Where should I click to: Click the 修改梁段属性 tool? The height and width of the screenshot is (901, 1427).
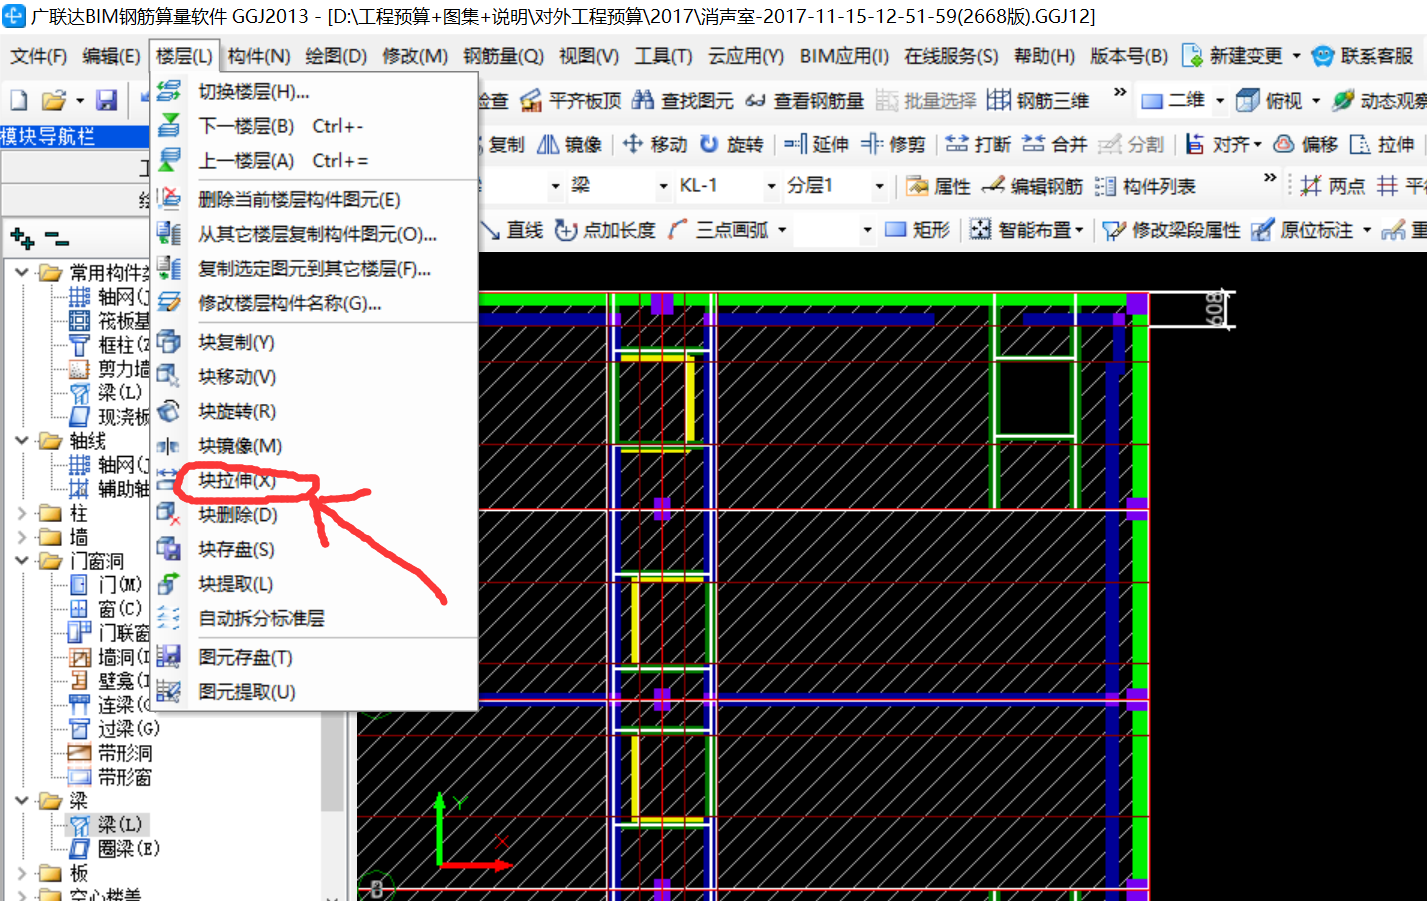click(1171, 230)
